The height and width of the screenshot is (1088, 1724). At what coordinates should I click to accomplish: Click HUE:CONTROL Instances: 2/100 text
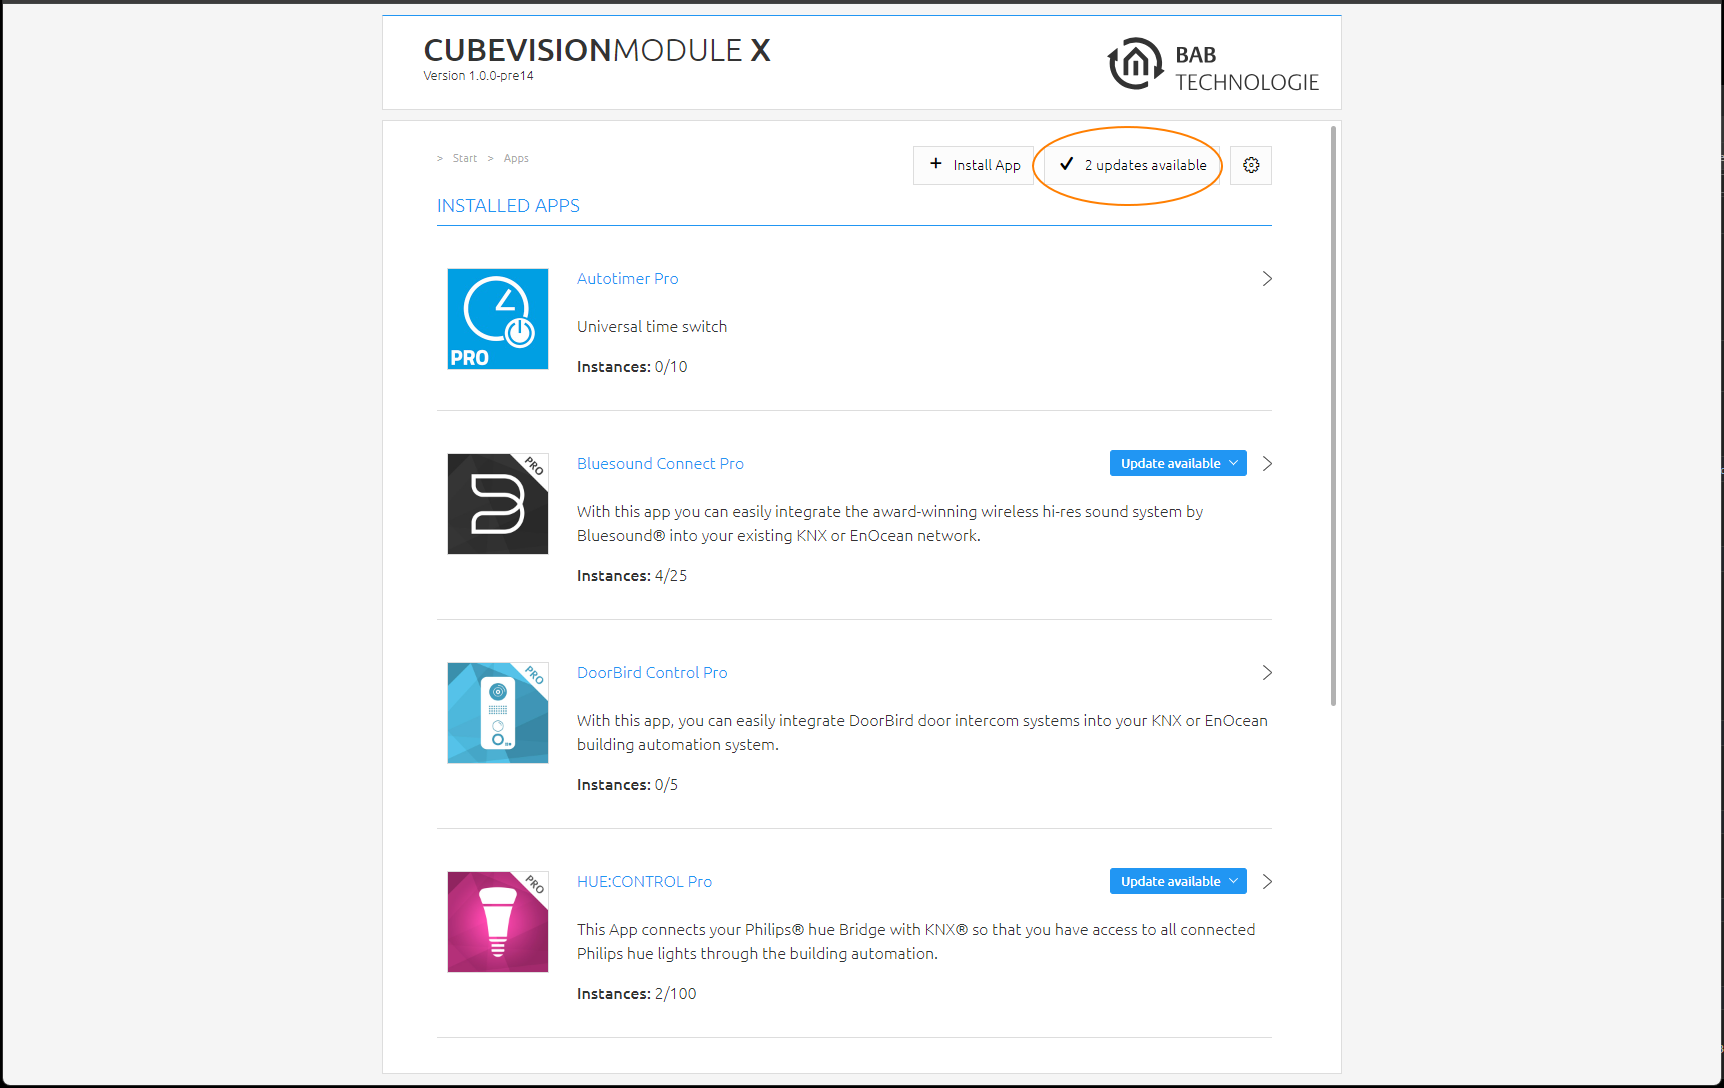pyautogui.click(x=637, y=994)
